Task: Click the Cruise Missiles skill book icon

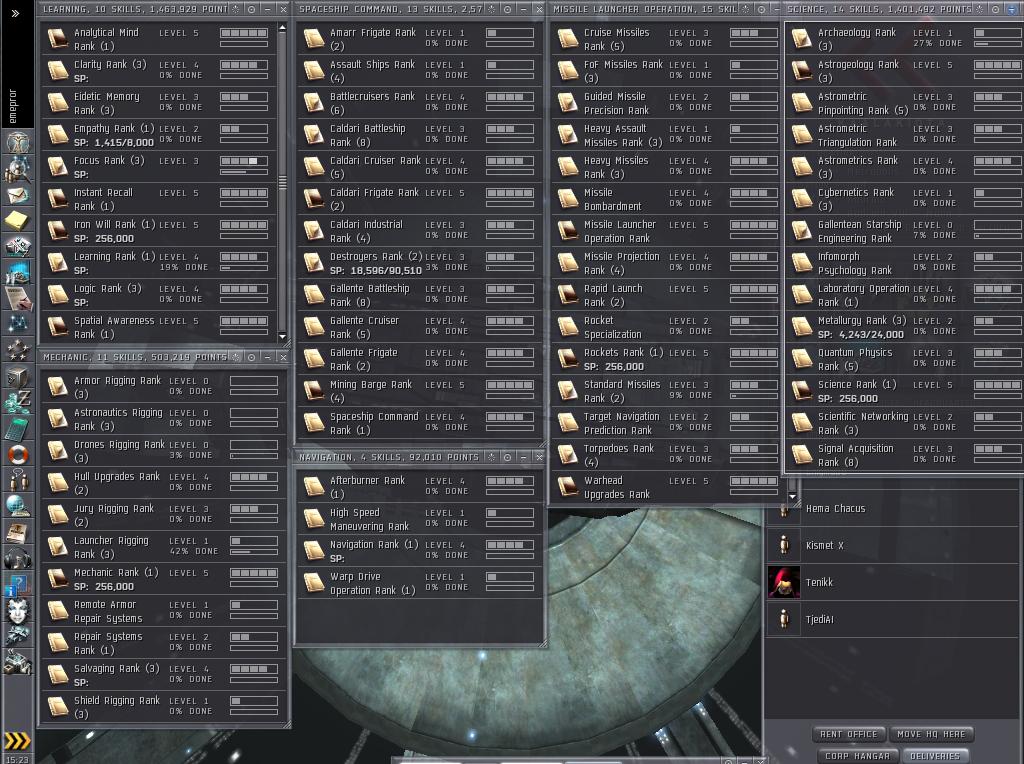Action: (x=568, y=39)
